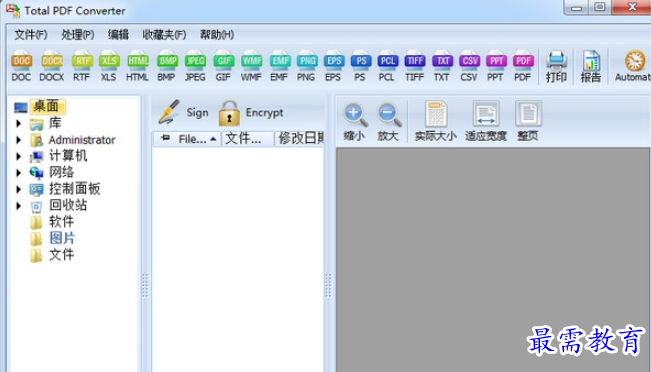
Task: Open the 处理(P) menu
Action: tap(78, 34)
